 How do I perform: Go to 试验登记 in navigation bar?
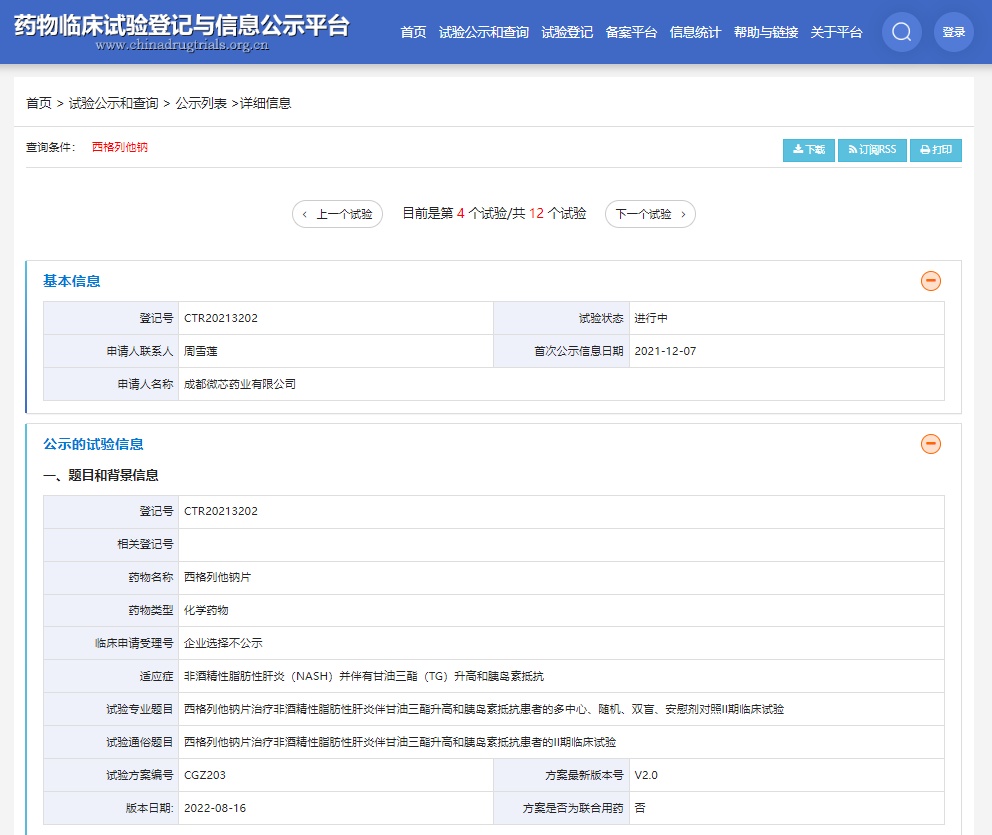click(x=567, y=32)
